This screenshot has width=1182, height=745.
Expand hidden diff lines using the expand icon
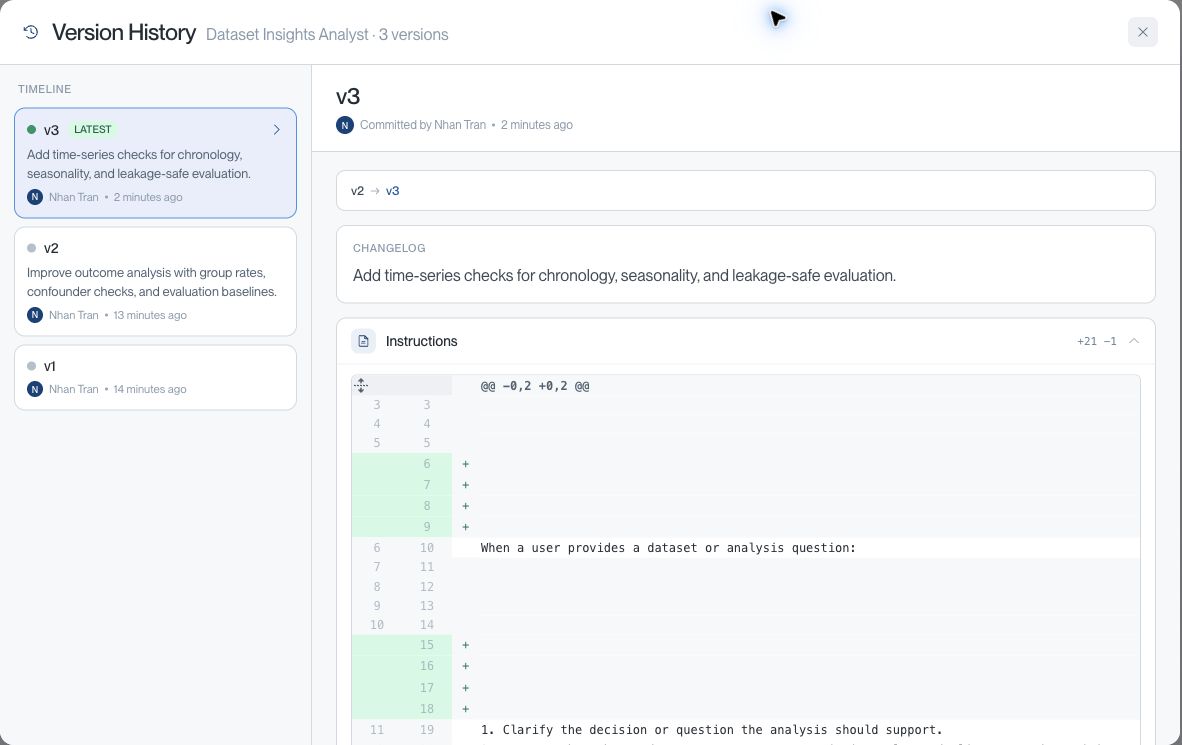click(x=361, y=385)
